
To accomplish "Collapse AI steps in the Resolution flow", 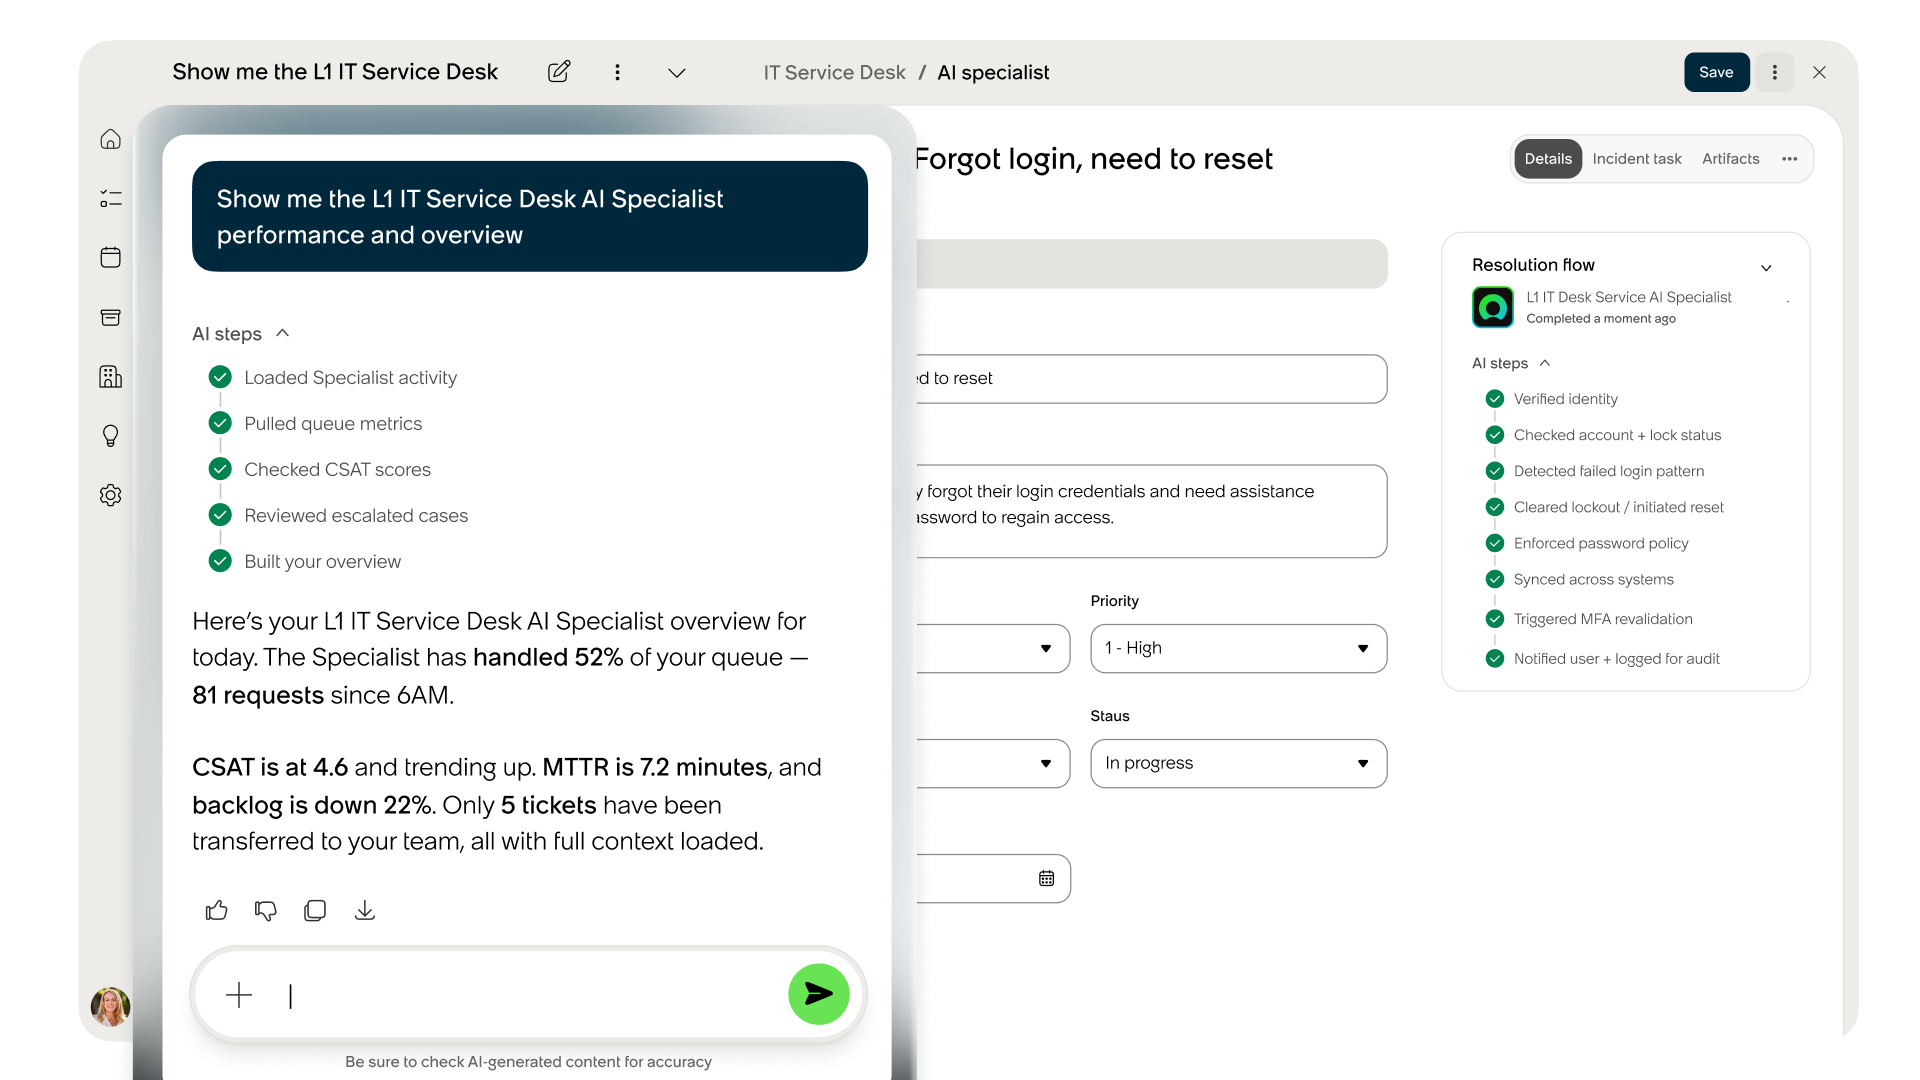I will tap(1511, 363).
